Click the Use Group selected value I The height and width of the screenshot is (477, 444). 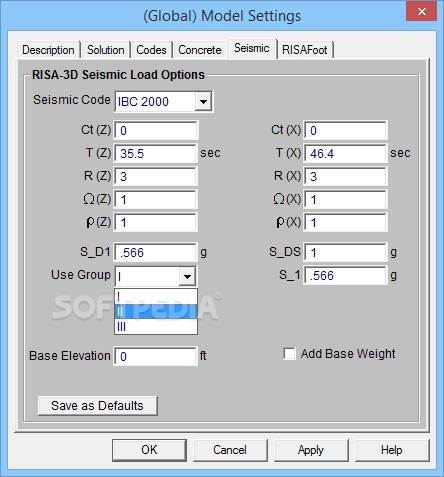click(x=147, y=276)
